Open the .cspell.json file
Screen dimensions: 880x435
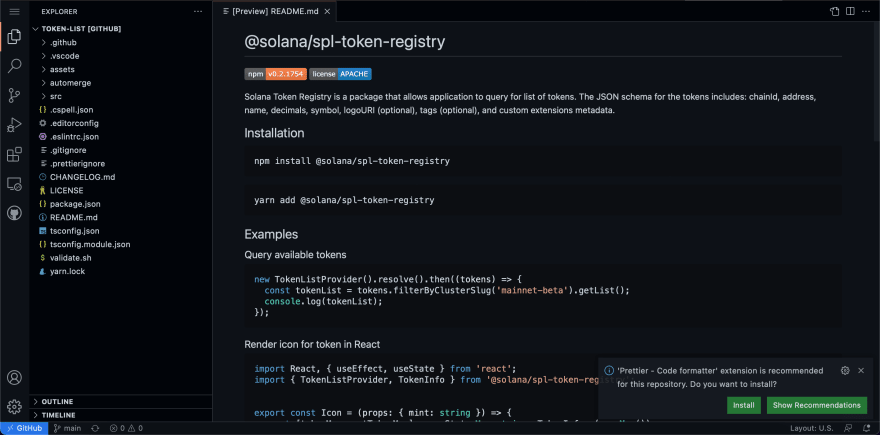tap(121, 110)
